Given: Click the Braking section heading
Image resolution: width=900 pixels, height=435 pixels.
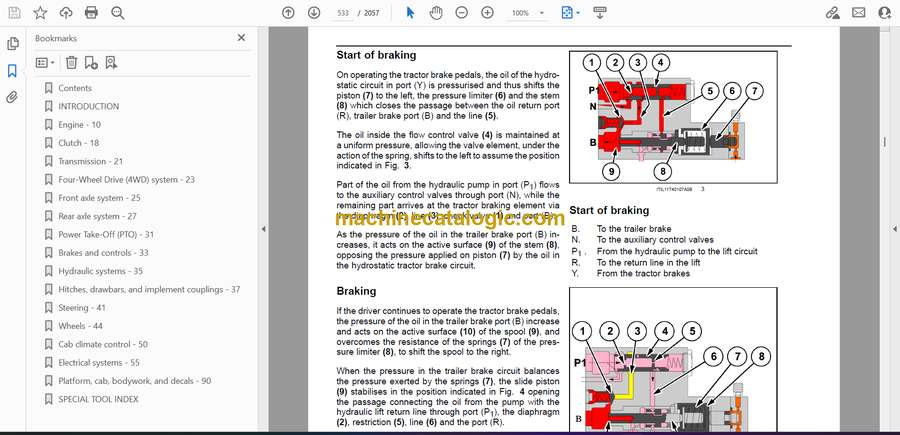Looking at the screenshot, I should (x=356, y=291).
